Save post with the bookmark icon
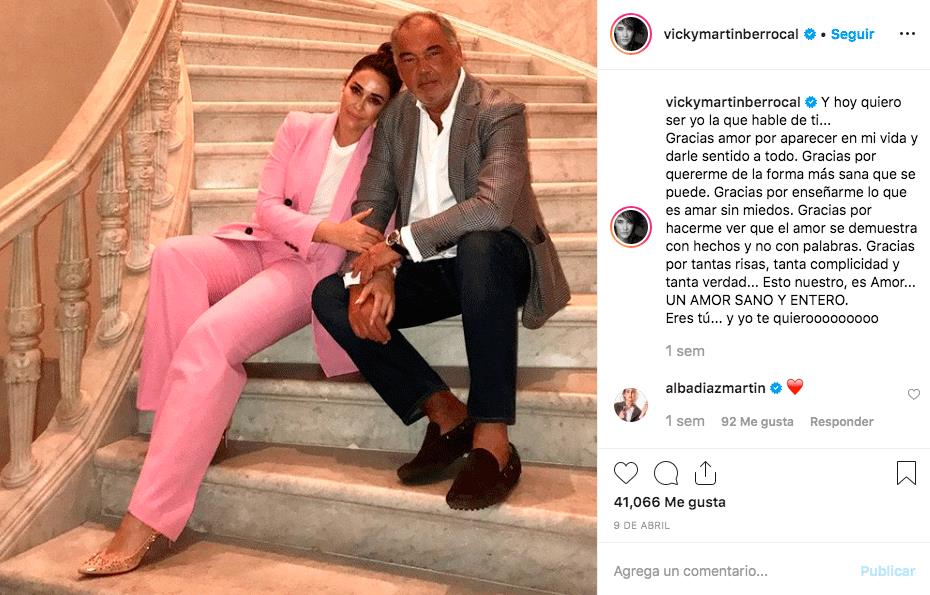The height and width of the screenshot is (595, 930). (906, 473)
